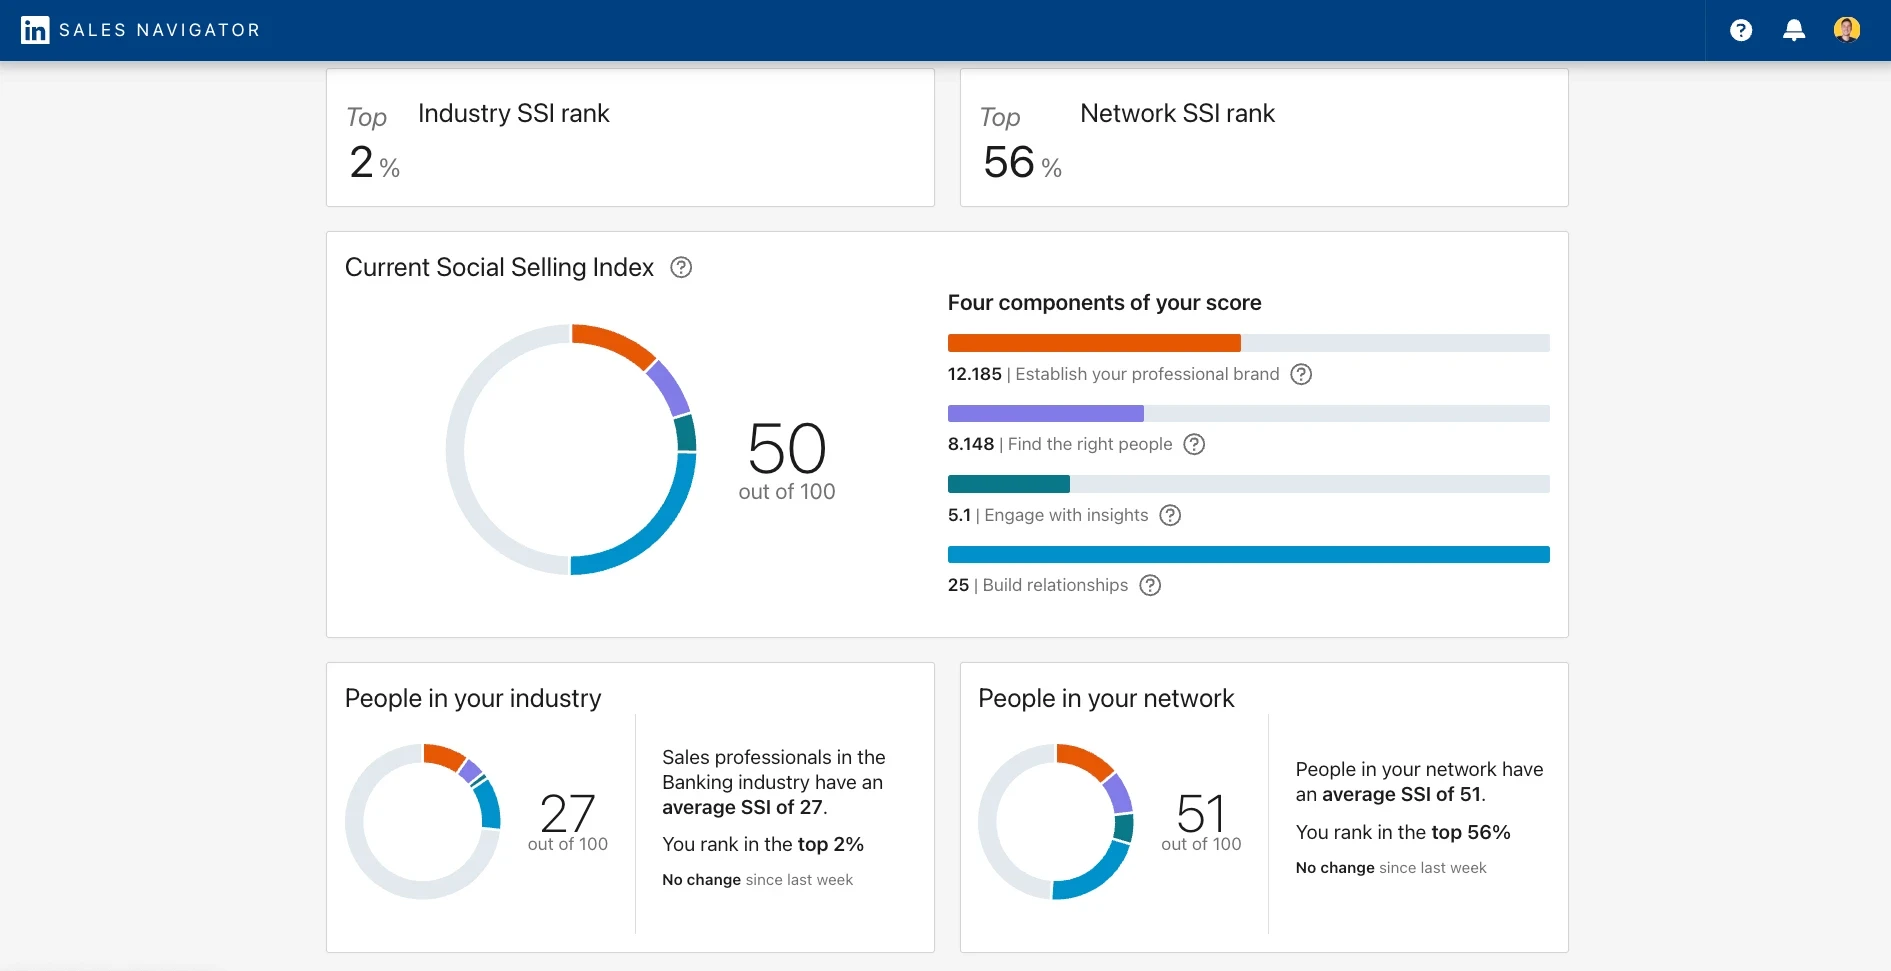Viewport: 1891px width, 971px height.
Task: Click the '8.148' find people score value
Action: 971,444
